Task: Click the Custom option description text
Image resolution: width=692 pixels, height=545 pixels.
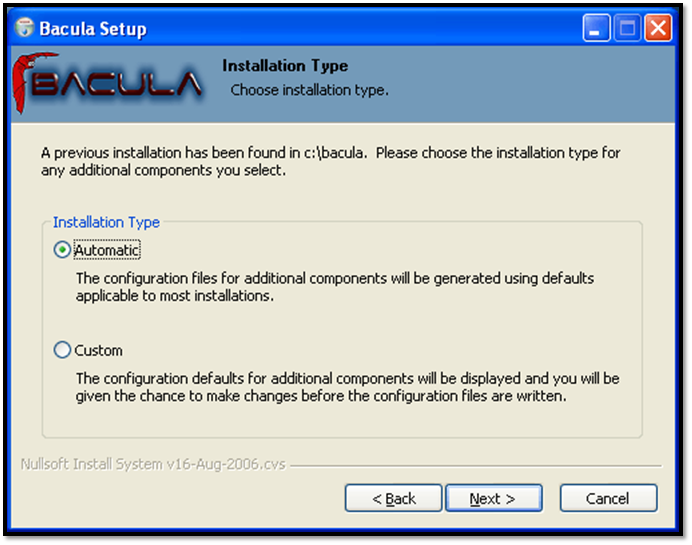Action: click(x=347, y=387)
